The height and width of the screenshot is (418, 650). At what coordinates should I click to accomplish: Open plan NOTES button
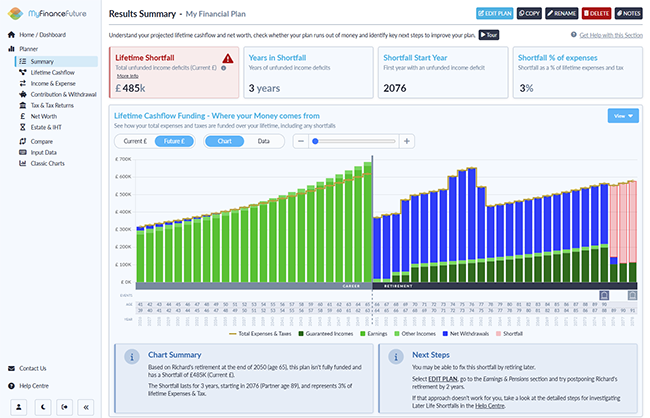pos(628,13)
